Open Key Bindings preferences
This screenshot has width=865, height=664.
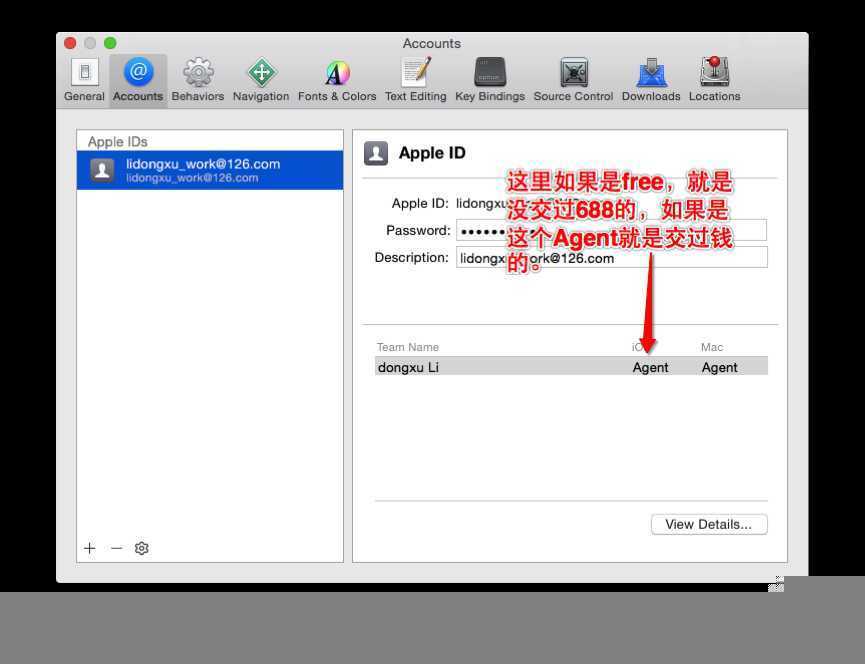(490, 80)
